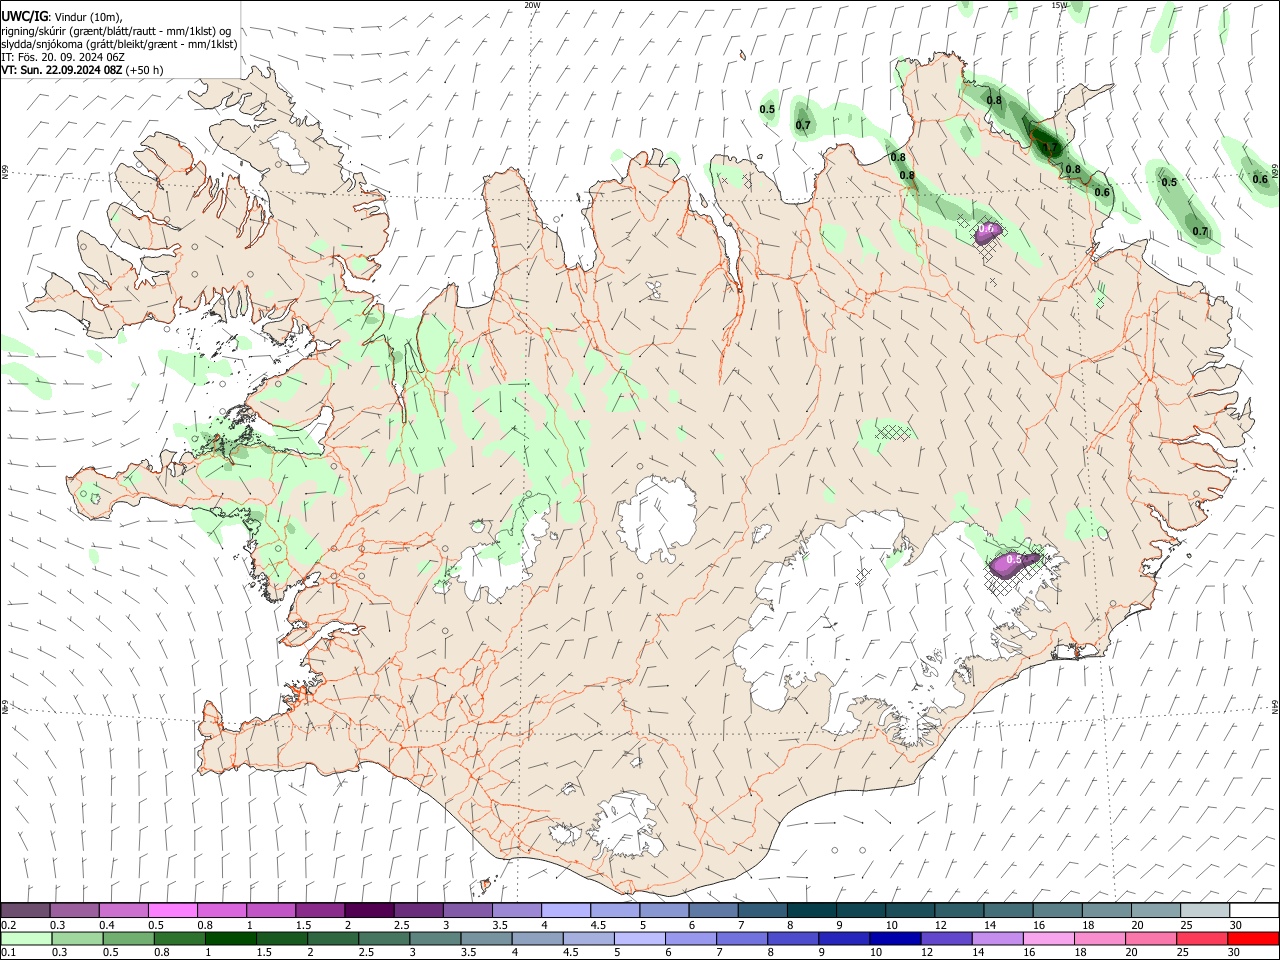Click the '0.4' label under the upper legend row
Screen dimensions: 1280x960
(107, 925)
